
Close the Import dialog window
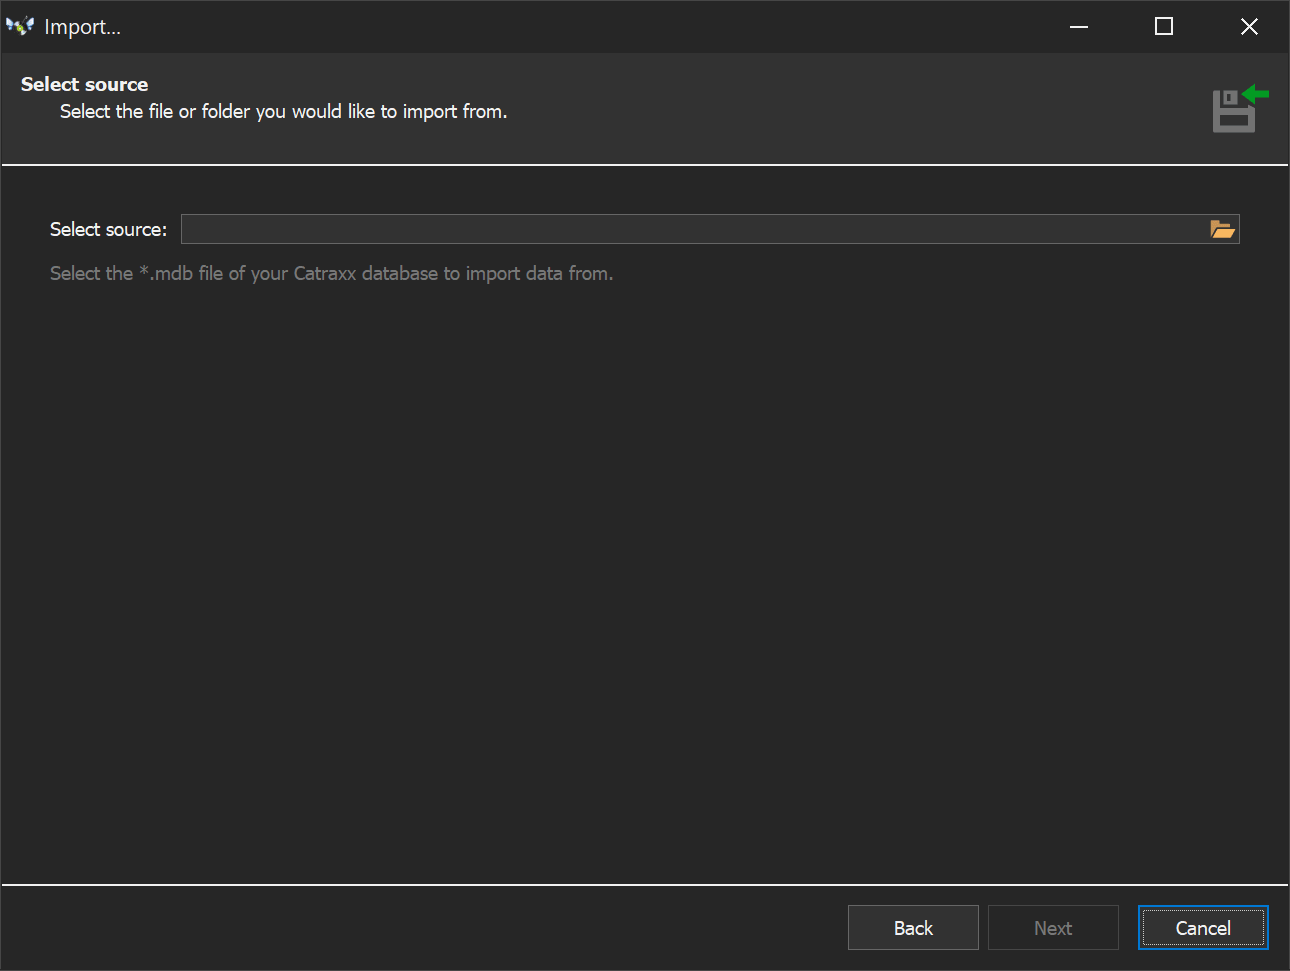[1249, 26]
